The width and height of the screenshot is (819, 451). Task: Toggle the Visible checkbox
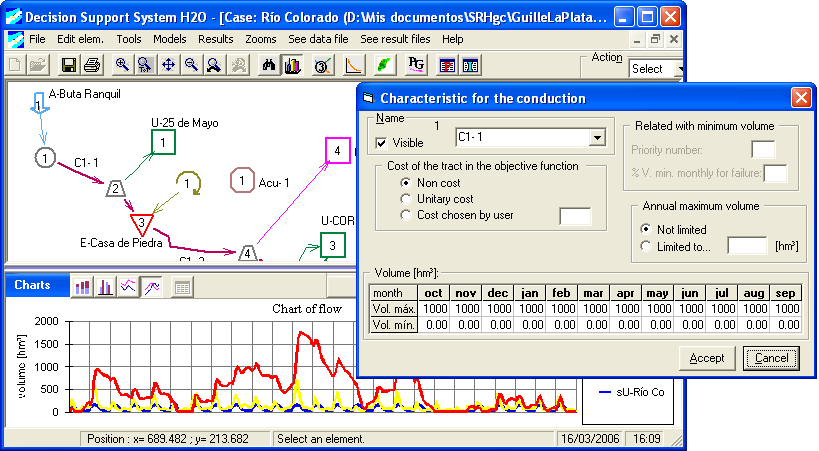click(x=381, y=143)
